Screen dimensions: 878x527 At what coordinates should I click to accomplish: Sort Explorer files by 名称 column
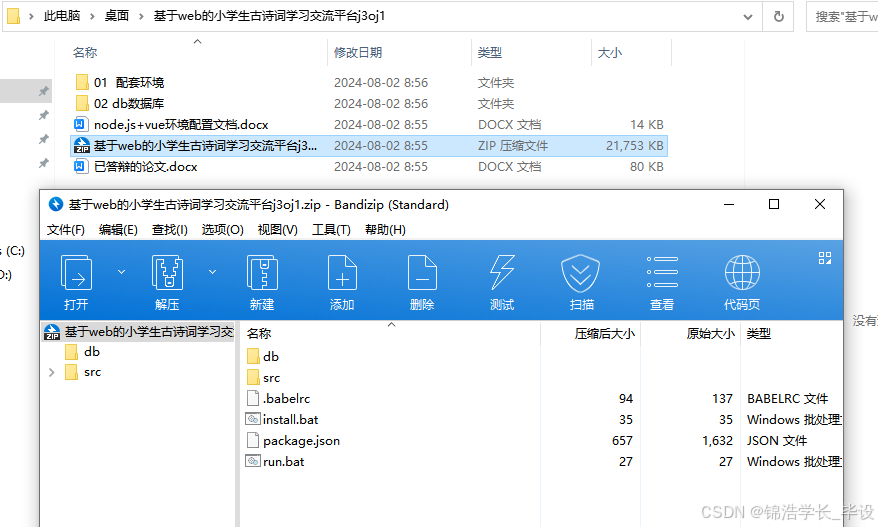85,53
